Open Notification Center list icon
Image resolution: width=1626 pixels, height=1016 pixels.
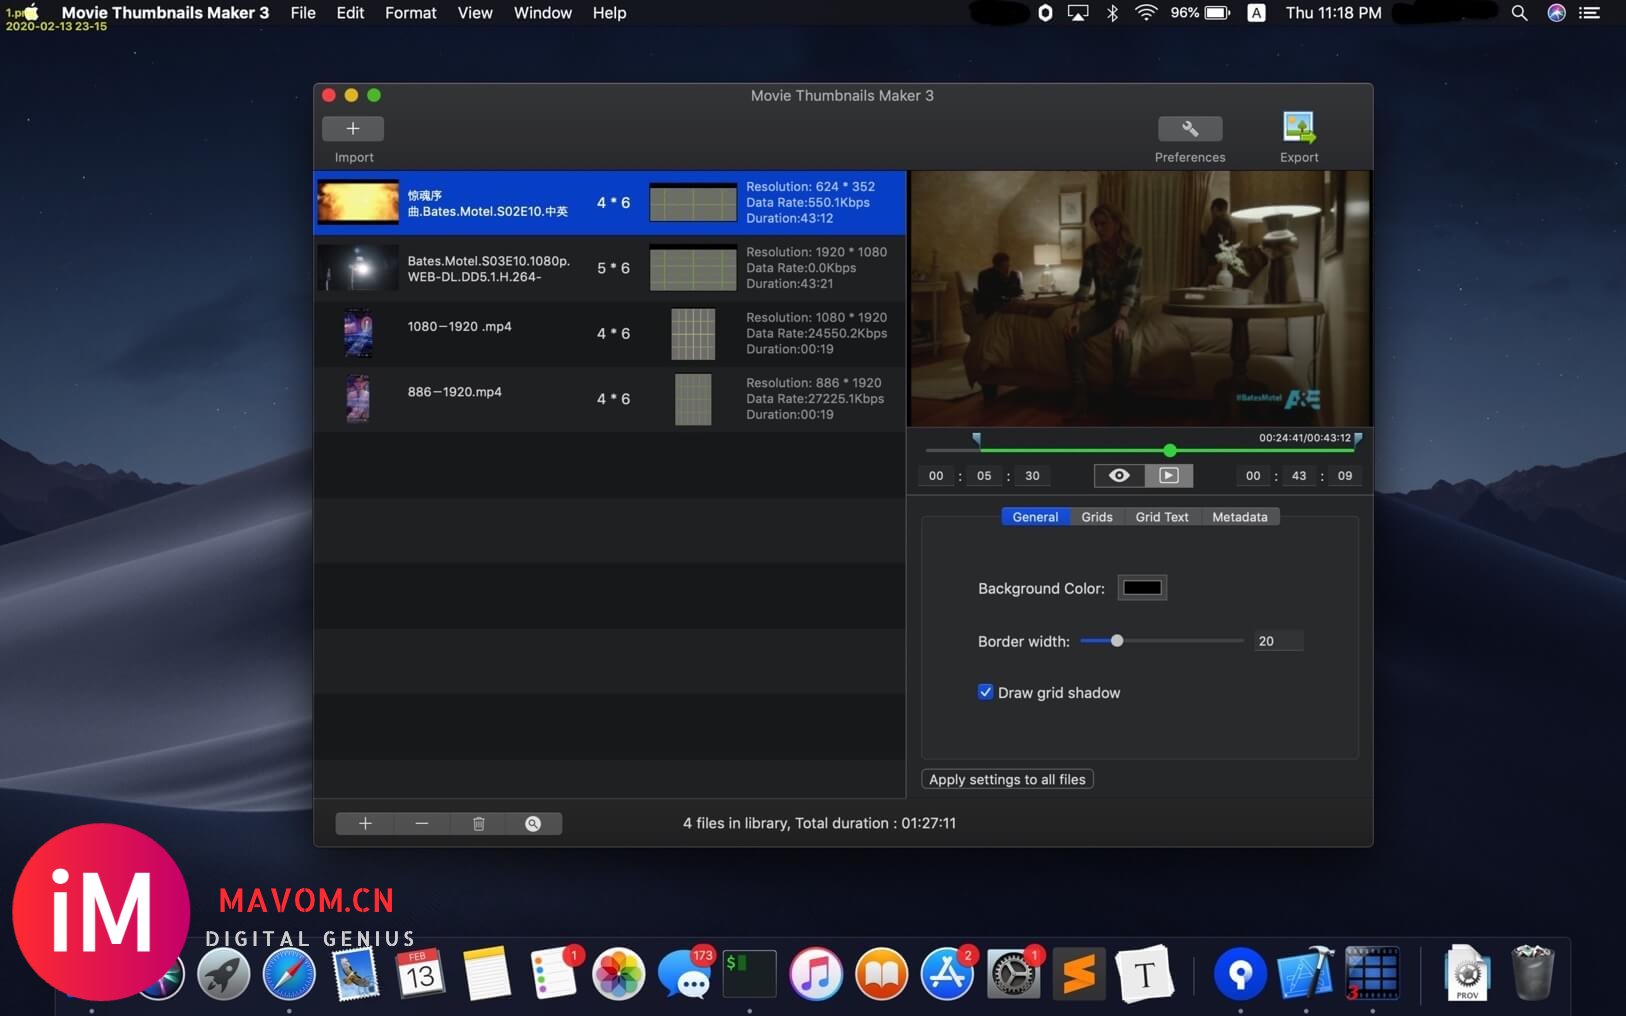pyautogui.click(x=1590, y=13)
